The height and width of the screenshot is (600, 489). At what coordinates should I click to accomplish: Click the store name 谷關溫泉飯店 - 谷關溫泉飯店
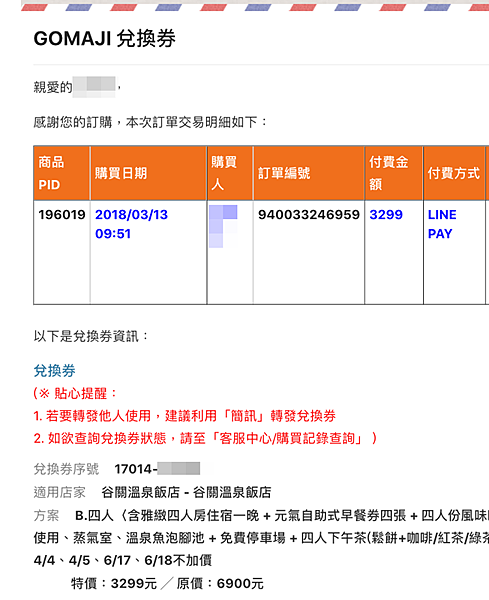tap(186, 492)
